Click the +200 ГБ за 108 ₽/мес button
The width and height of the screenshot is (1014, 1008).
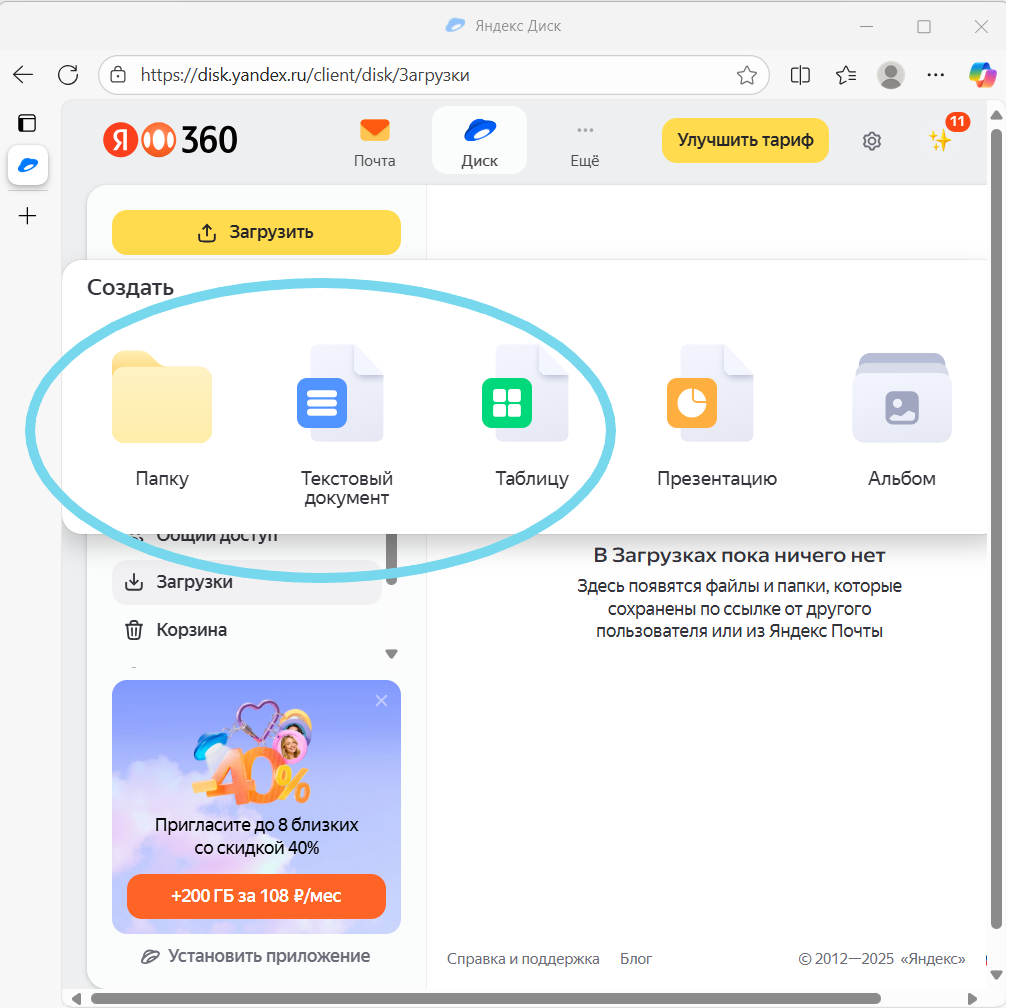256,896
